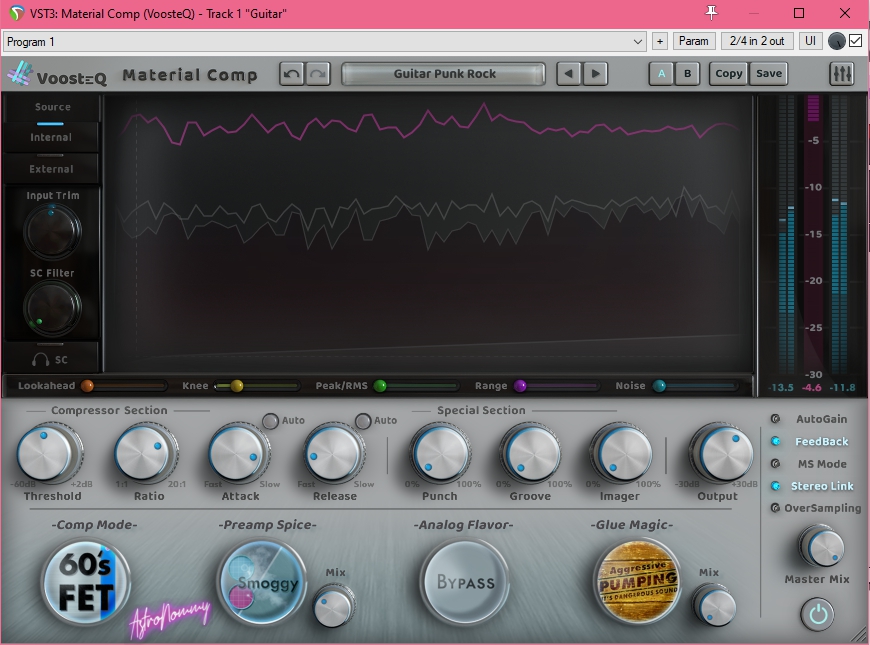Click the UI button
Screen dimensions: 870x645
[x=810, y=41]
